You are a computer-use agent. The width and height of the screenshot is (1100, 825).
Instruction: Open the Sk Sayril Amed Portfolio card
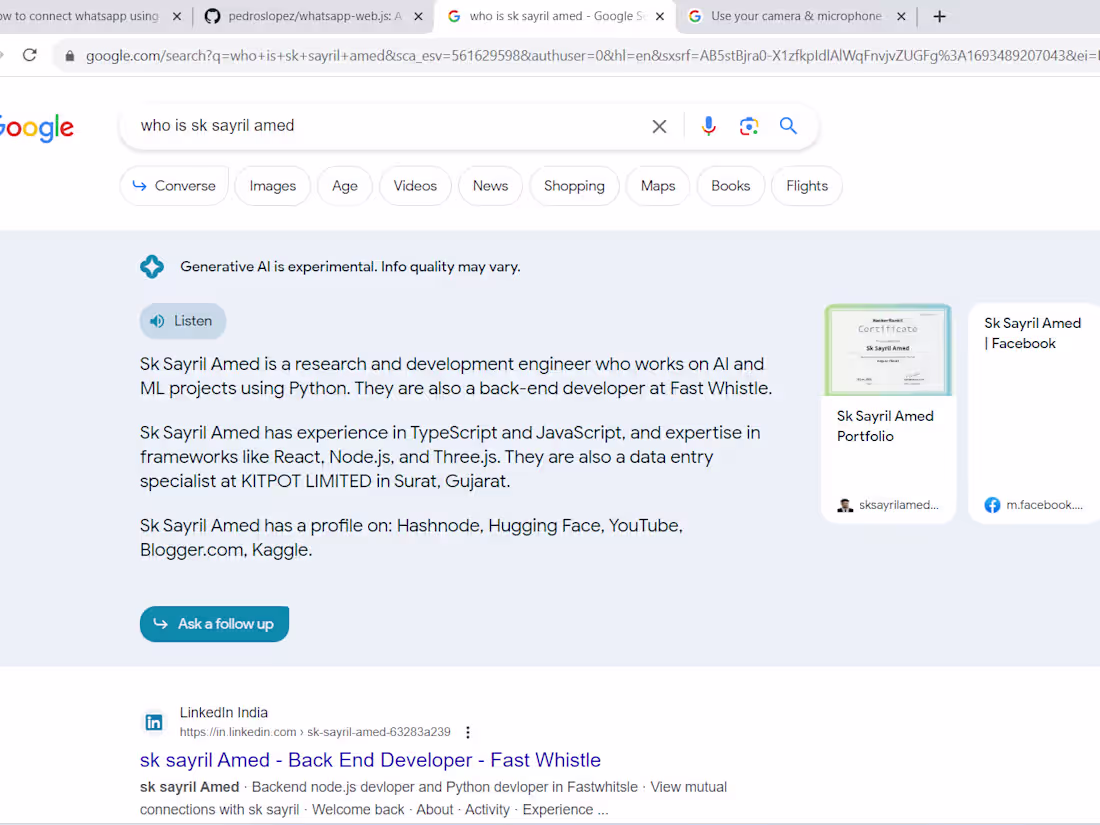(888, 413)
